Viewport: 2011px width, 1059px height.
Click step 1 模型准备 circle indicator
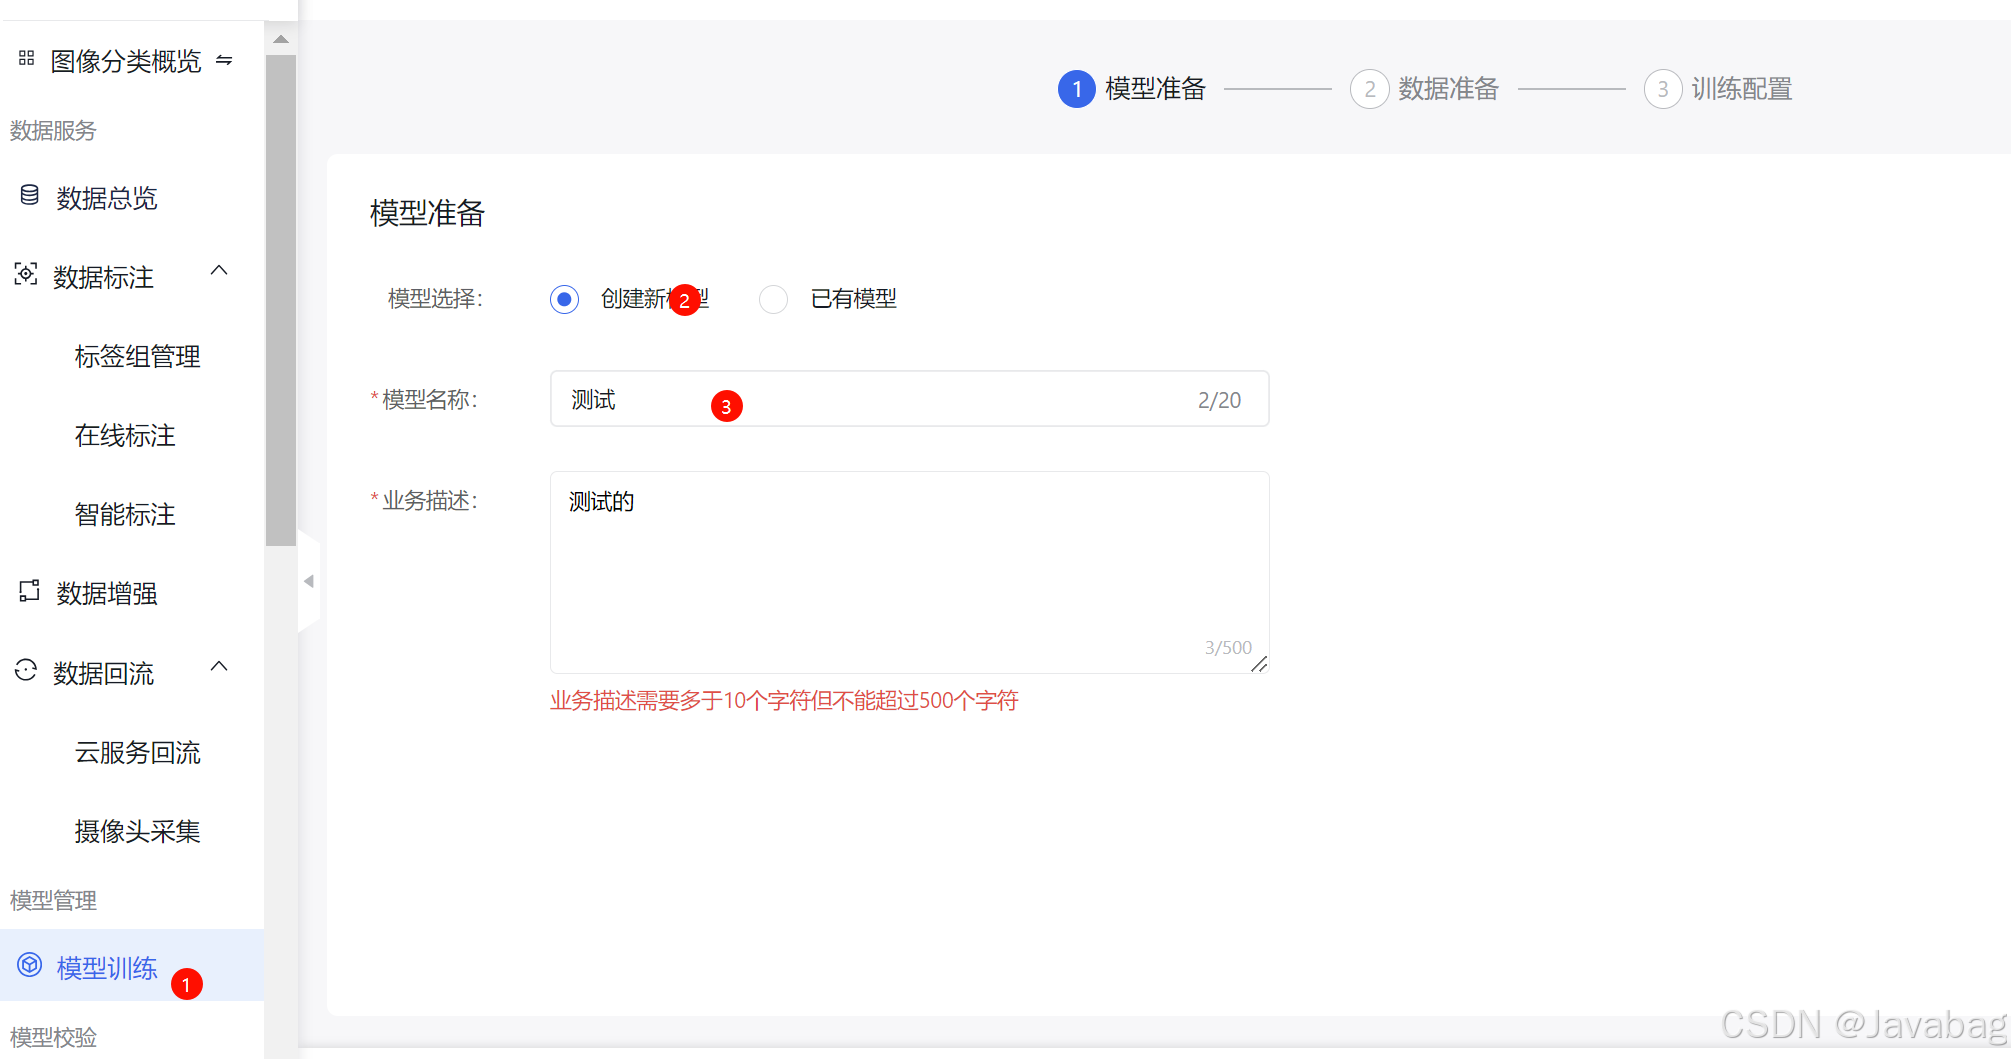(1076, 89)
